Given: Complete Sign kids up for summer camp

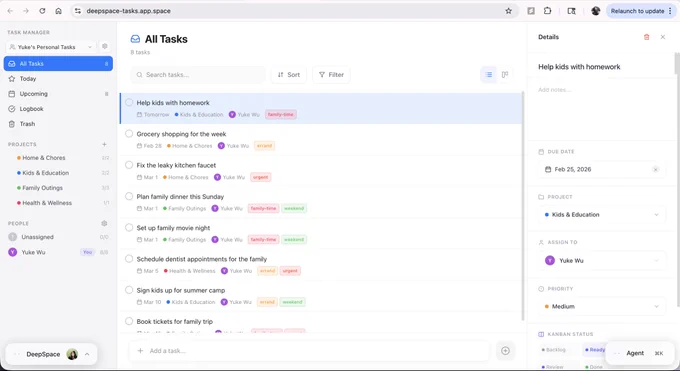Looking at the screenshot, I should [x=129, y=290].
